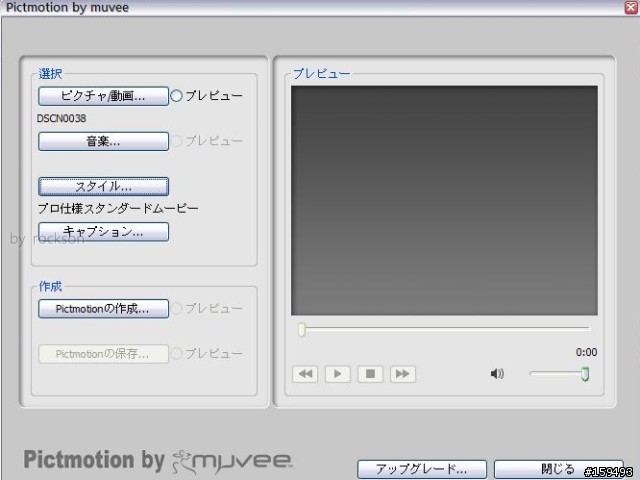Select プレビュー radio beside ピクチャ/動画

coord(176,96)
